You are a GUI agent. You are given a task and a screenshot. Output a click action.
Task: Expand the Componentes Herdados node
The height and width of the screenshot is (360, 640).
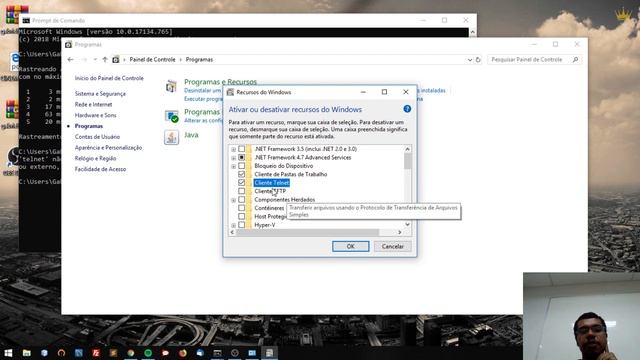[x=233, y=200]
